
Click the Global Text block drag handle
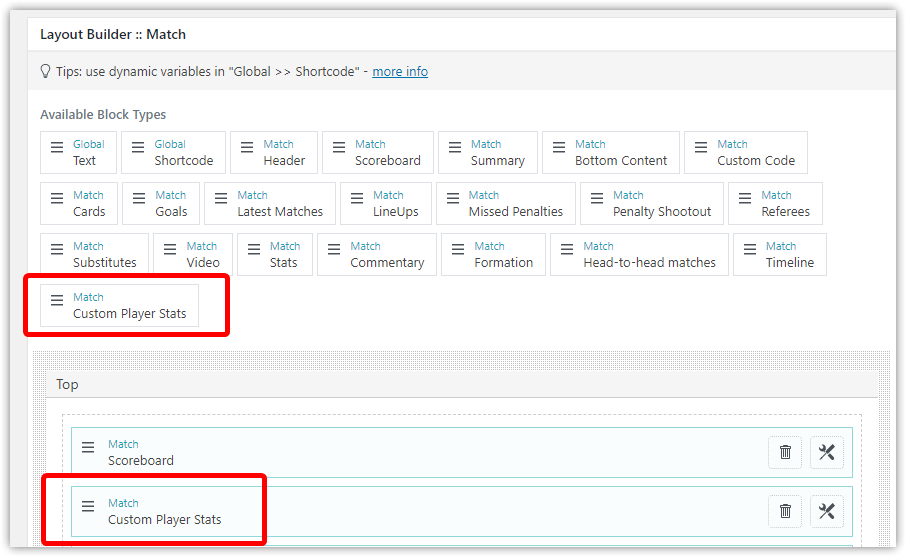point(57,147)
